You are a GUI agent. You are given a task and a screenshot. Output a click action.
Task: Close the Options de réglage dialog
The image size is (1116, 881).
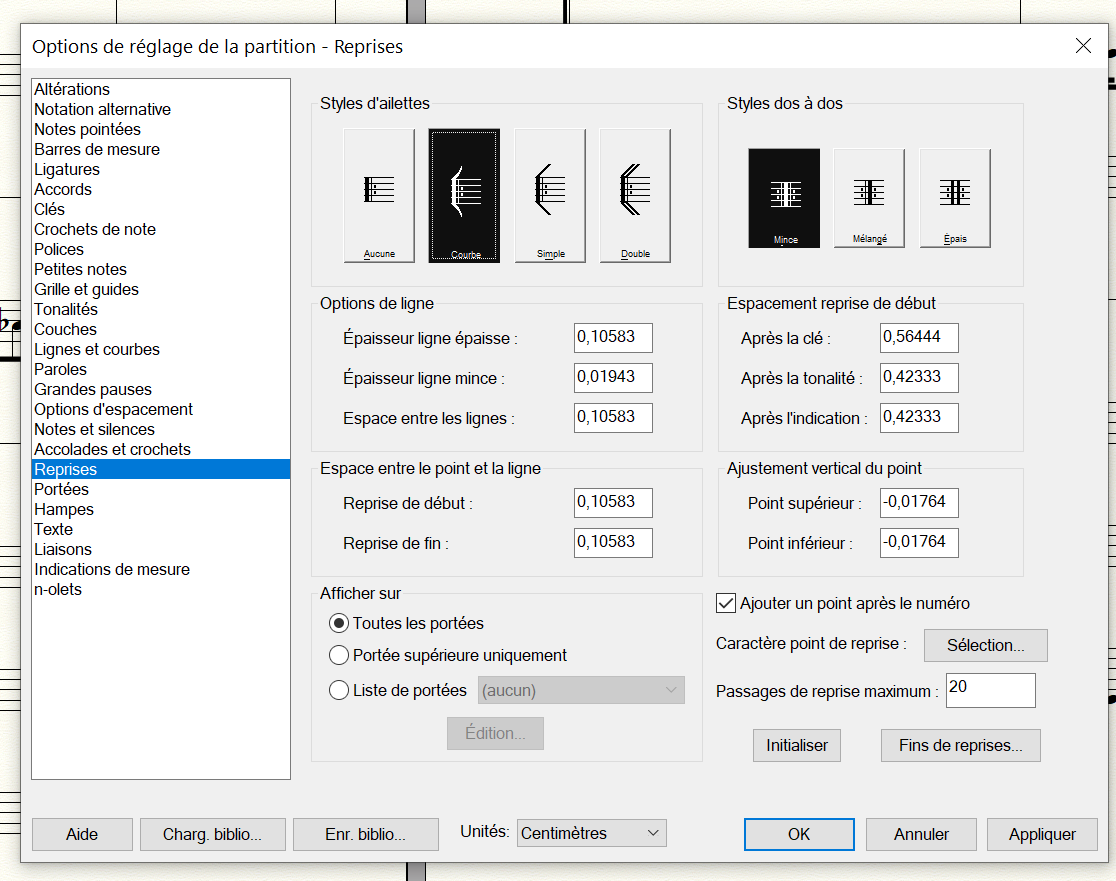[1083, 46]
